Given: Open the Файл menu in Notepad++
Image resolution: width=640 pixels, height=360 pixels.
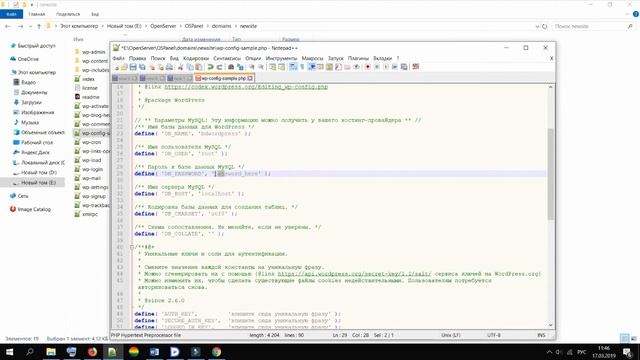Looking at the screenshot, I should click(118, 58).
